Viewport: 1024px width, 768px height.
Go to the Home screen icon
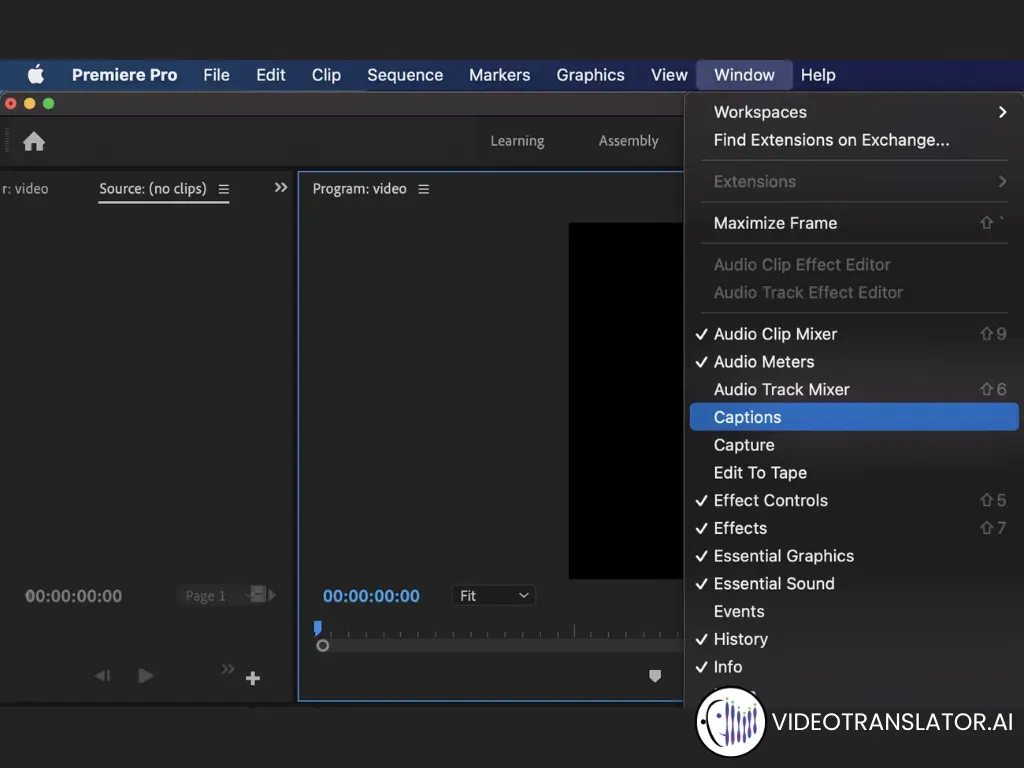coord(34,141)
